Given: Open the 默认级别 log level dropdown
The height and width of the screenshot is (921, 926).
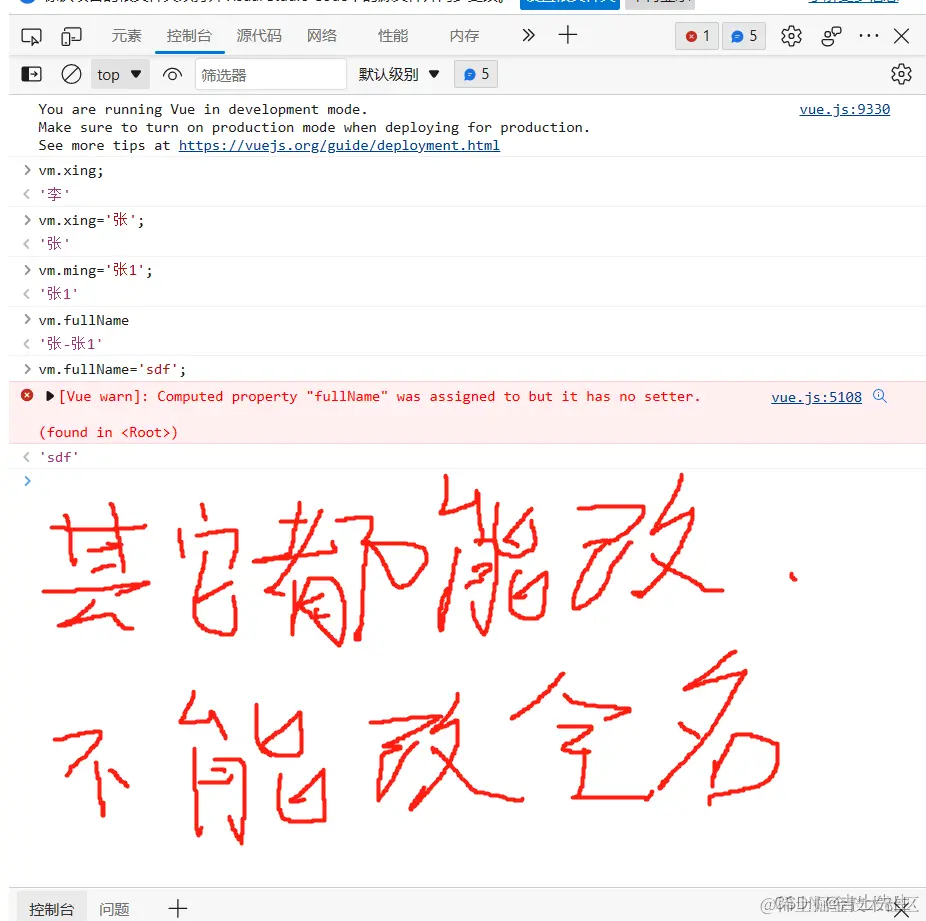Looking at the screenshot, I should tap(398, 73).
